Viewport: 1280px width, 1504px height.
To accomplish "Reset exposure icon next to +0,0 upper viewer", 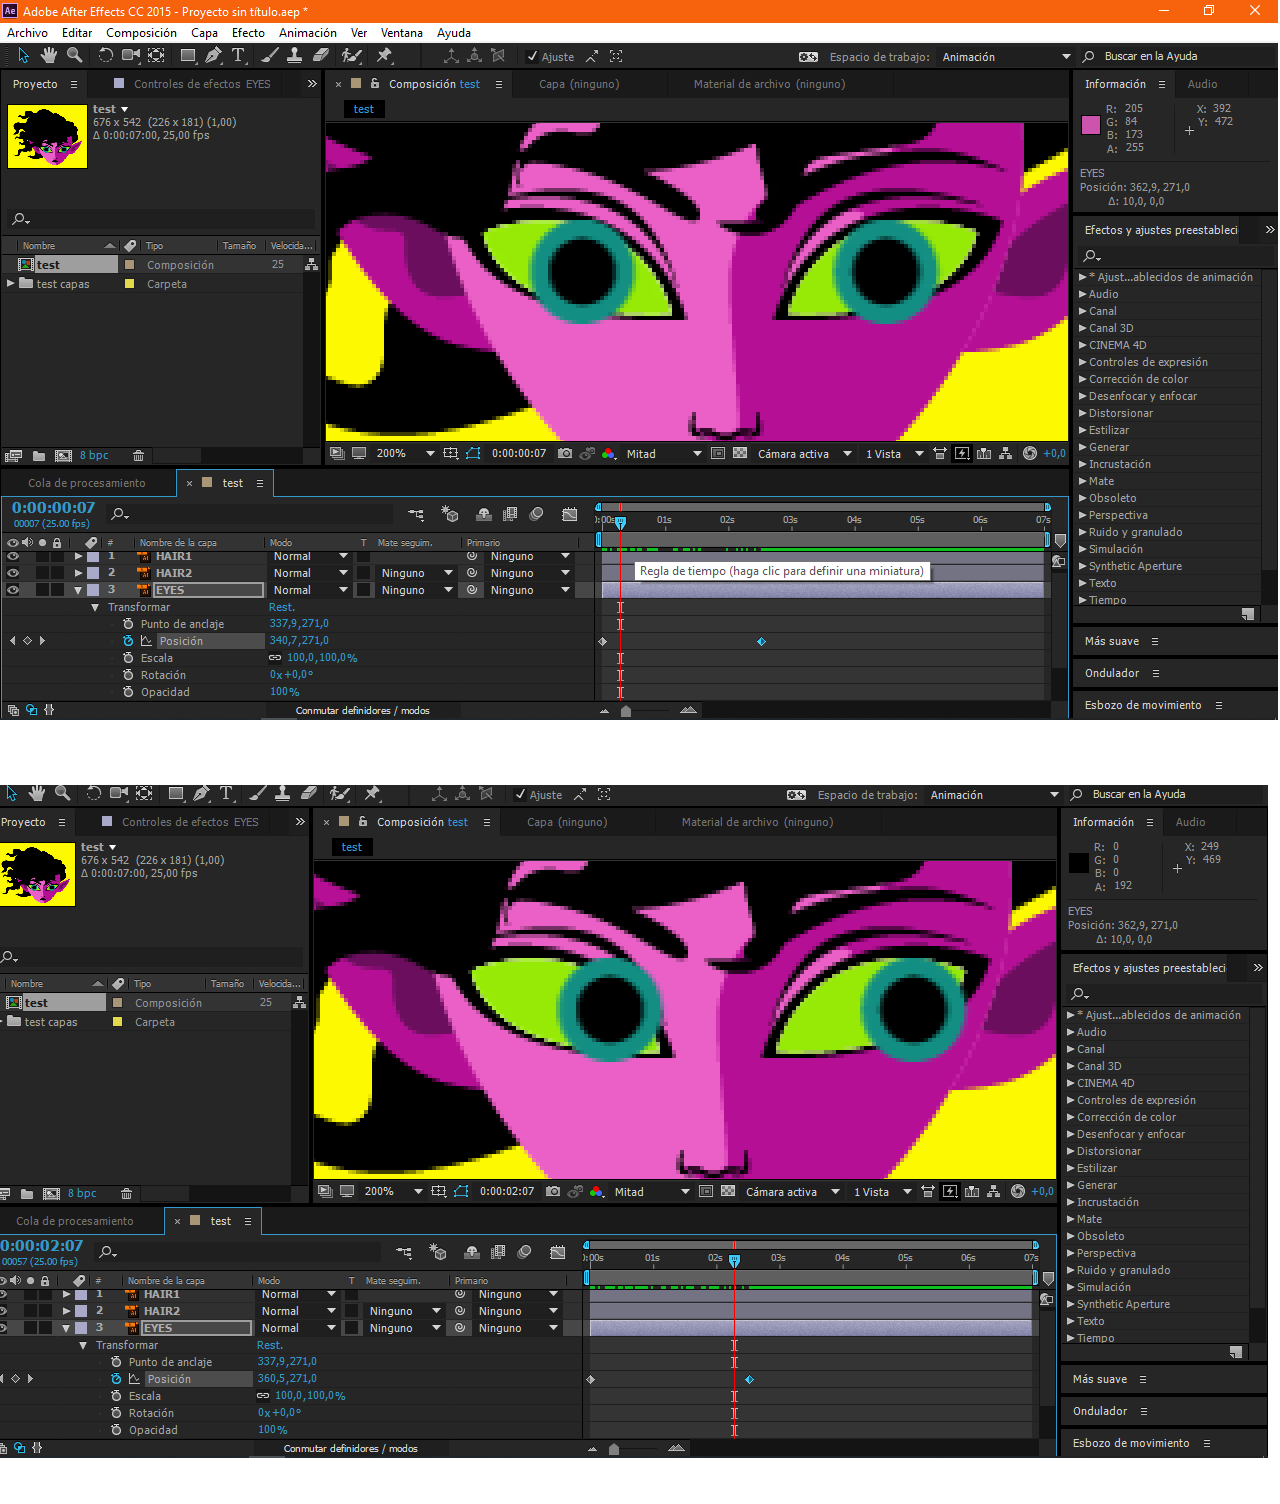I will pyautogui.click(x=1030, y=454).
